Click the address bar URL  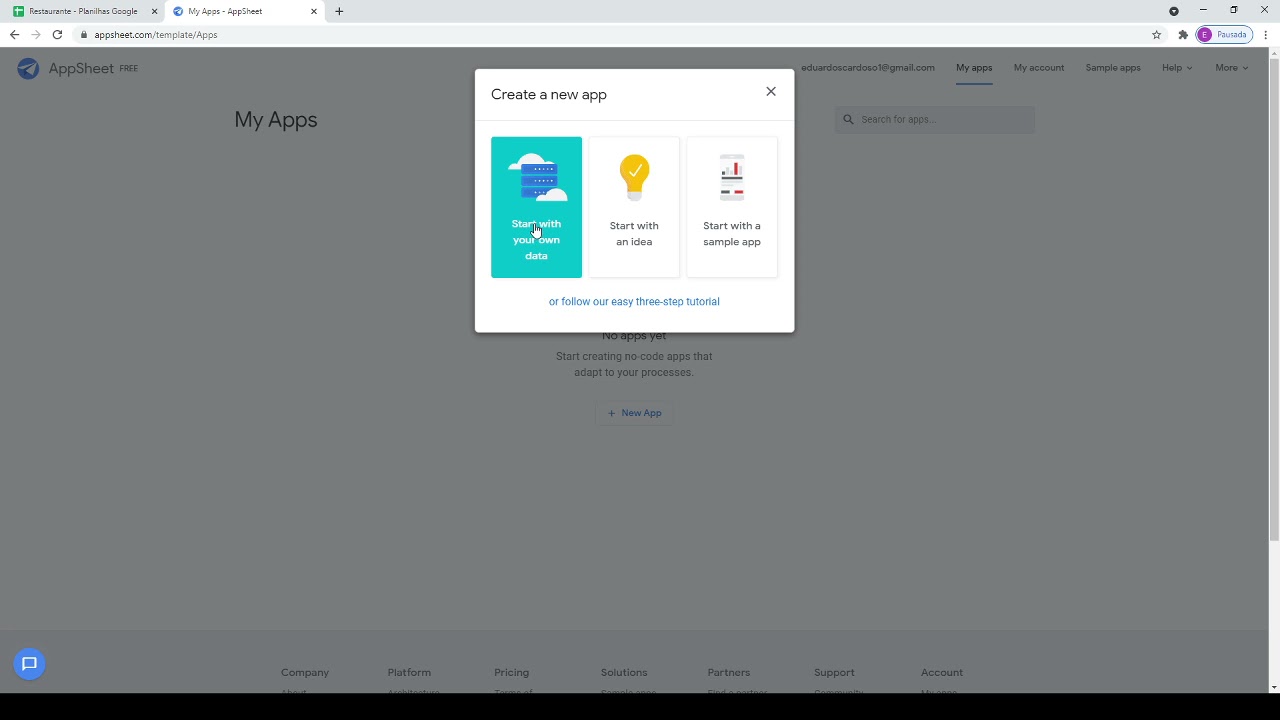coord(156,35)
